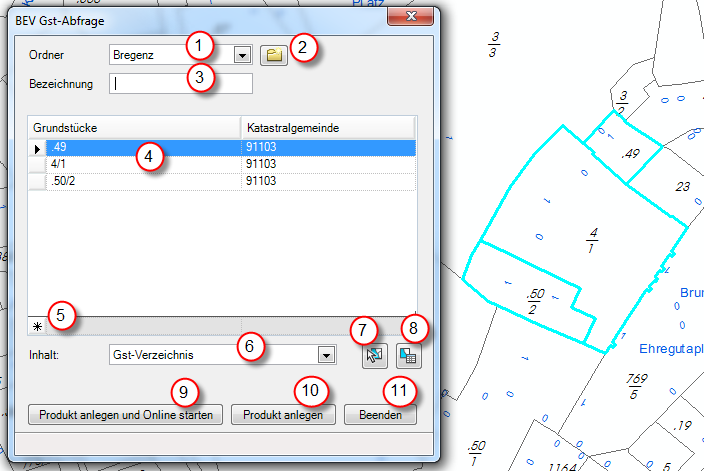The width and height of the screenshot is (704, 471).
Task: Click the Katastralgemeinde column header
Action: 327,128
